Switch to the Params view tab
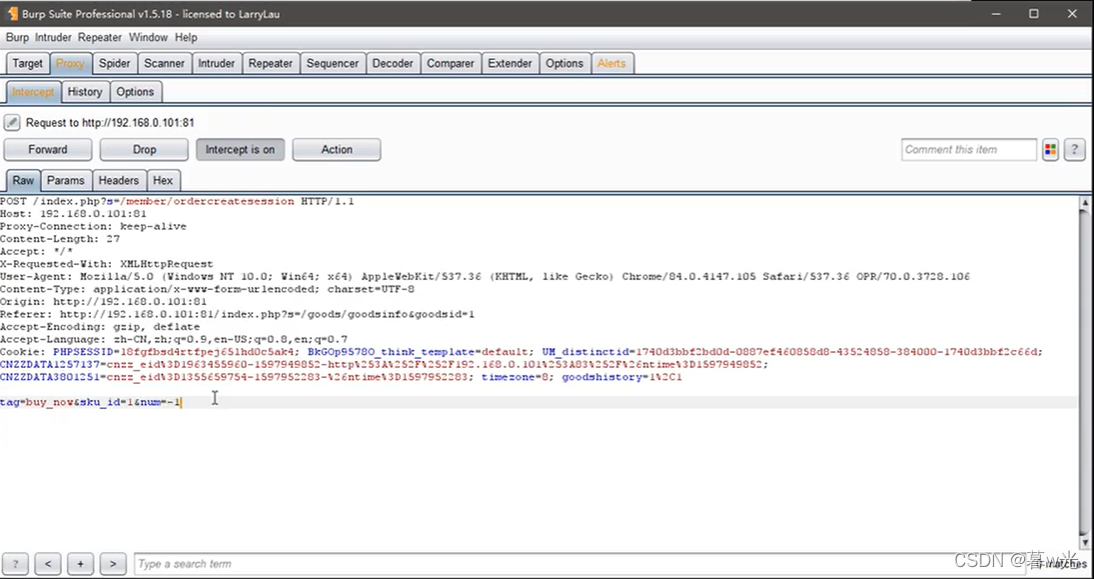1094x579 pixels. (66, 181)
